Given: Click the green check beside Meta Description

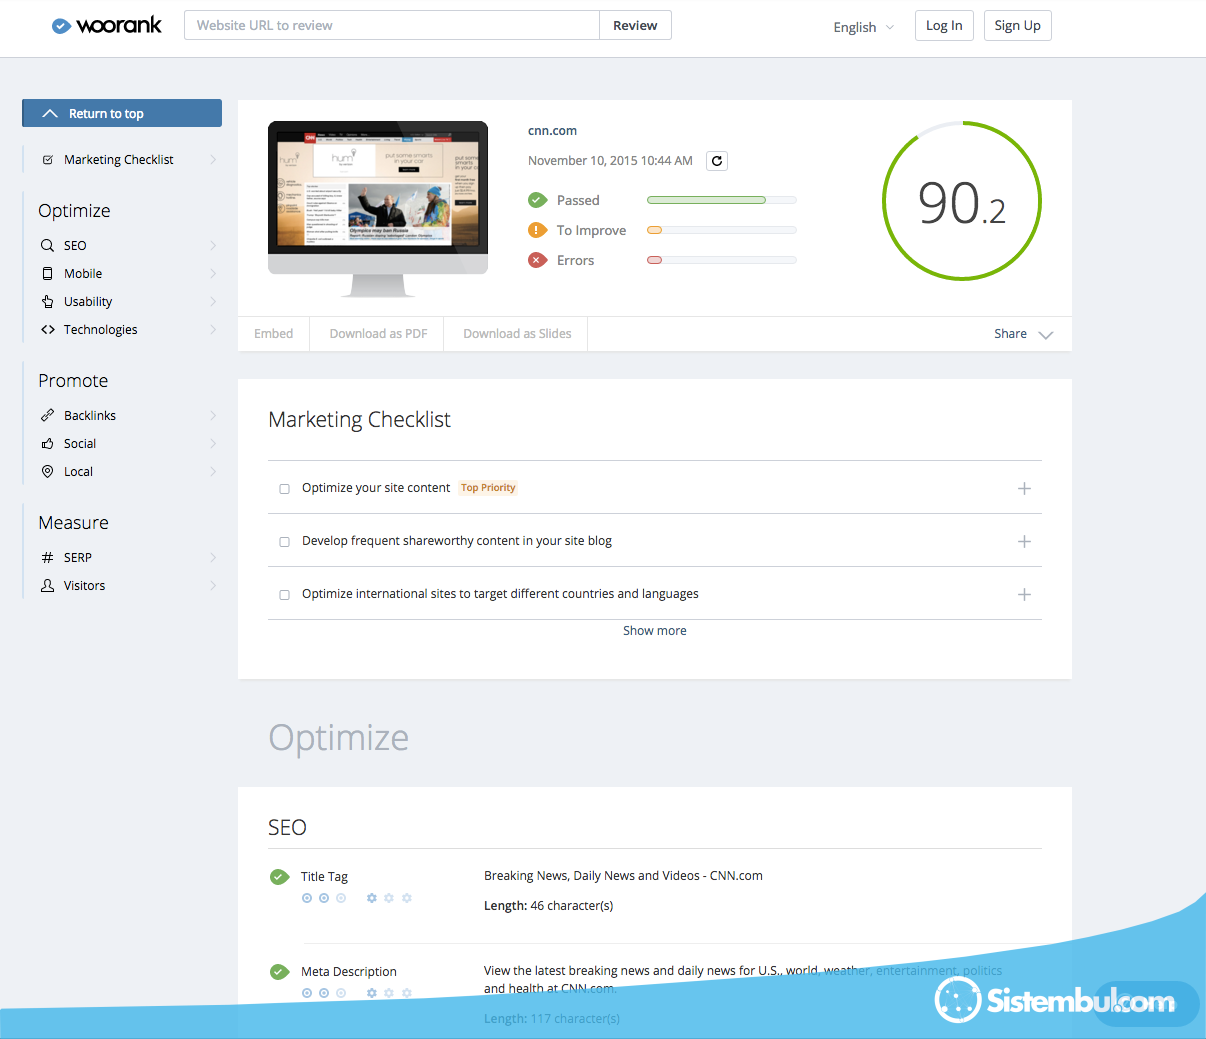Looking at the screenshot, I should pos(280,972).
